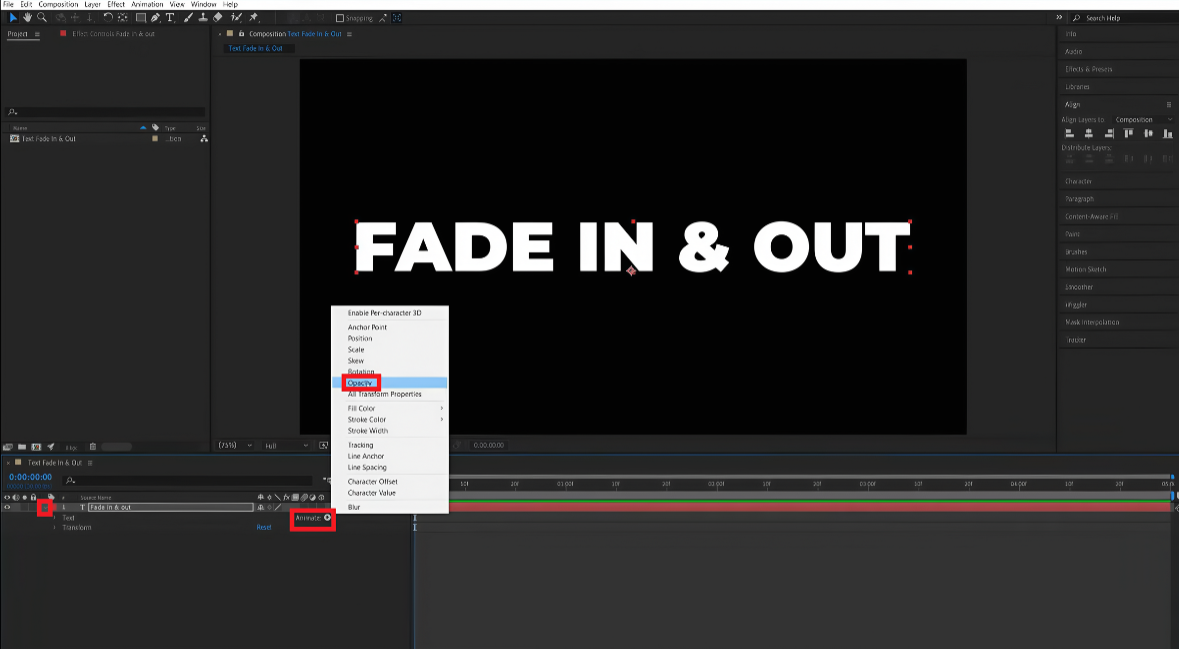Select the Roto Brush tool
1179x649 pixels.
pyautogui.click(x=236, y=17)
